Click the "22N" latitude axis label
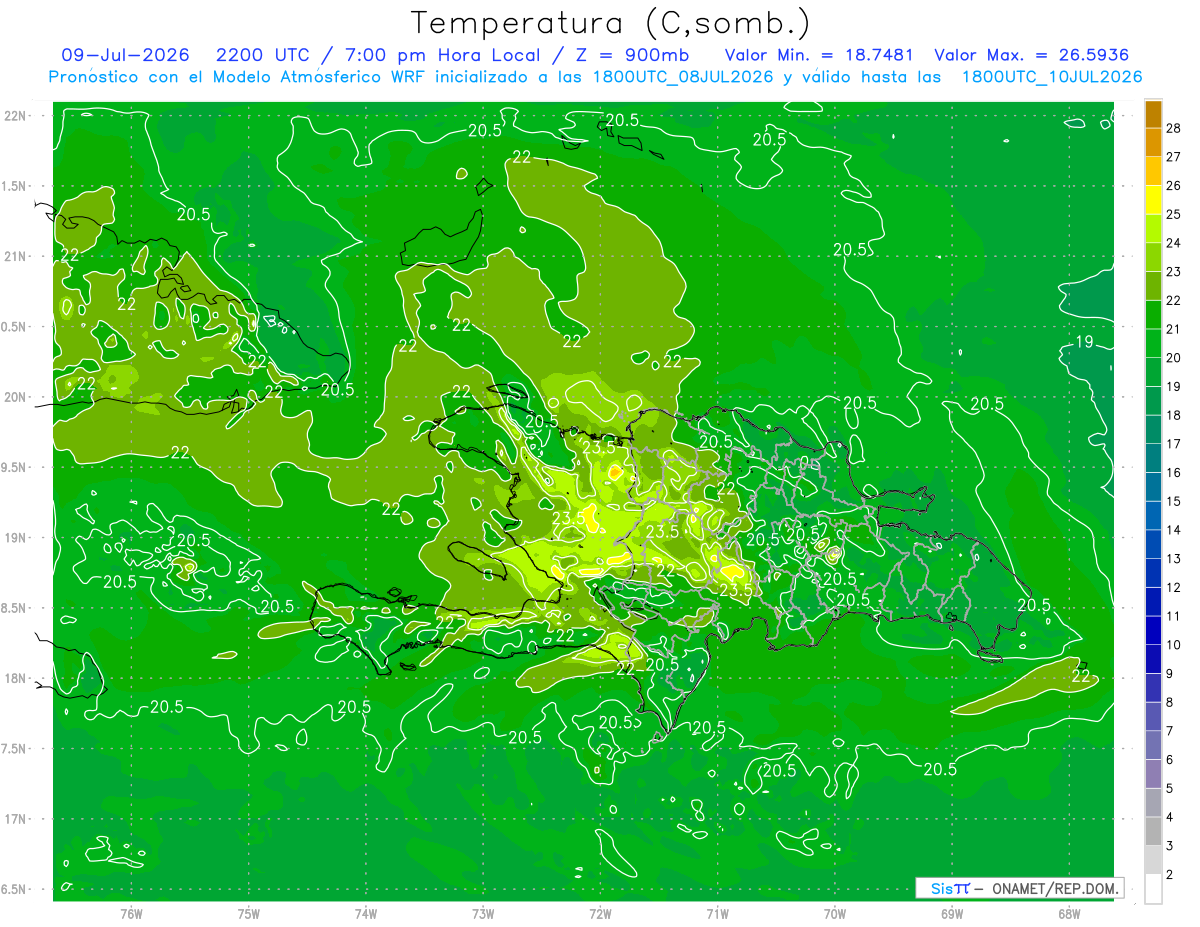The image size is (1200, 927). pyautogui.click(x=16, y=116)
